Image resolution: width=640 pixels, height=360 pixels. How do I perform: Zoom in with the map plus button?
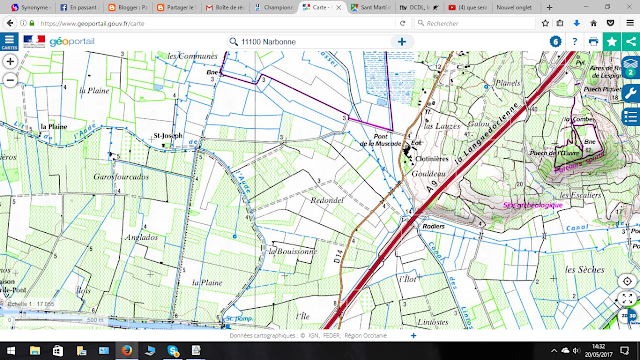10,62
